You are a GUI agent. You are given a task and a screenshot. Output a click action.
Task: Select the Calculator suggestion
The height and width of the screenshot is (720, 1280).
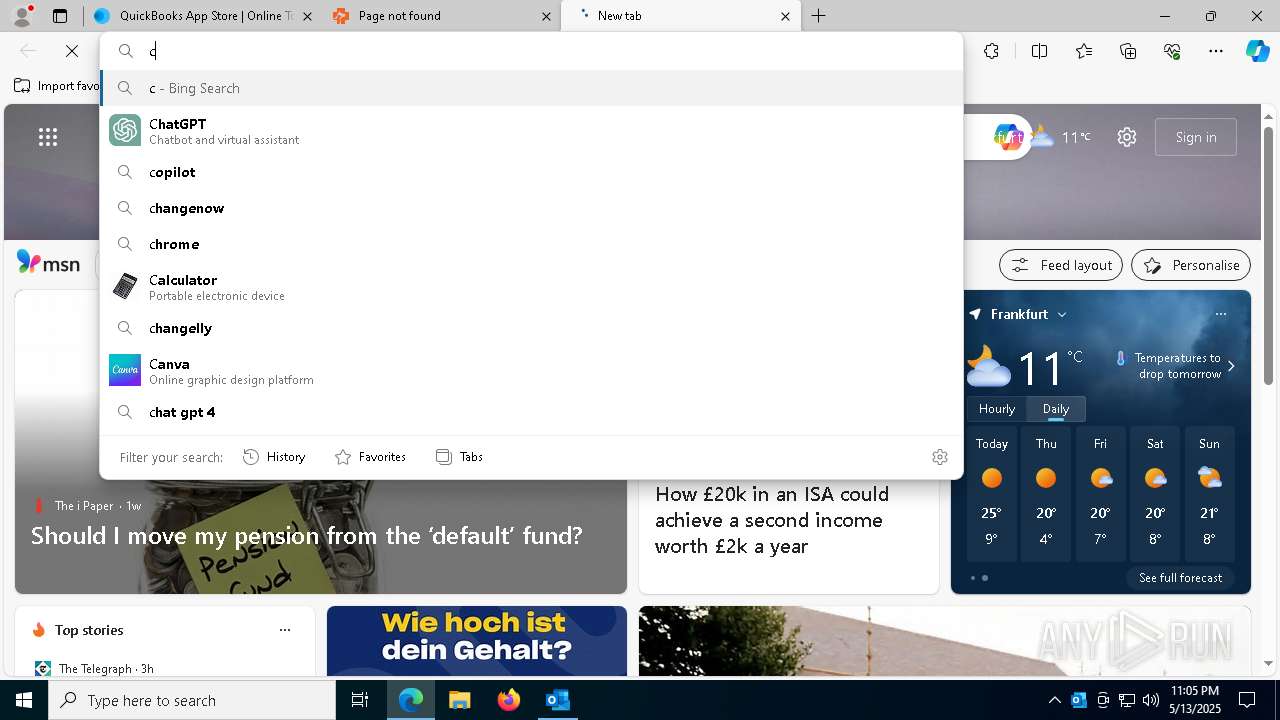coord(531,286)
